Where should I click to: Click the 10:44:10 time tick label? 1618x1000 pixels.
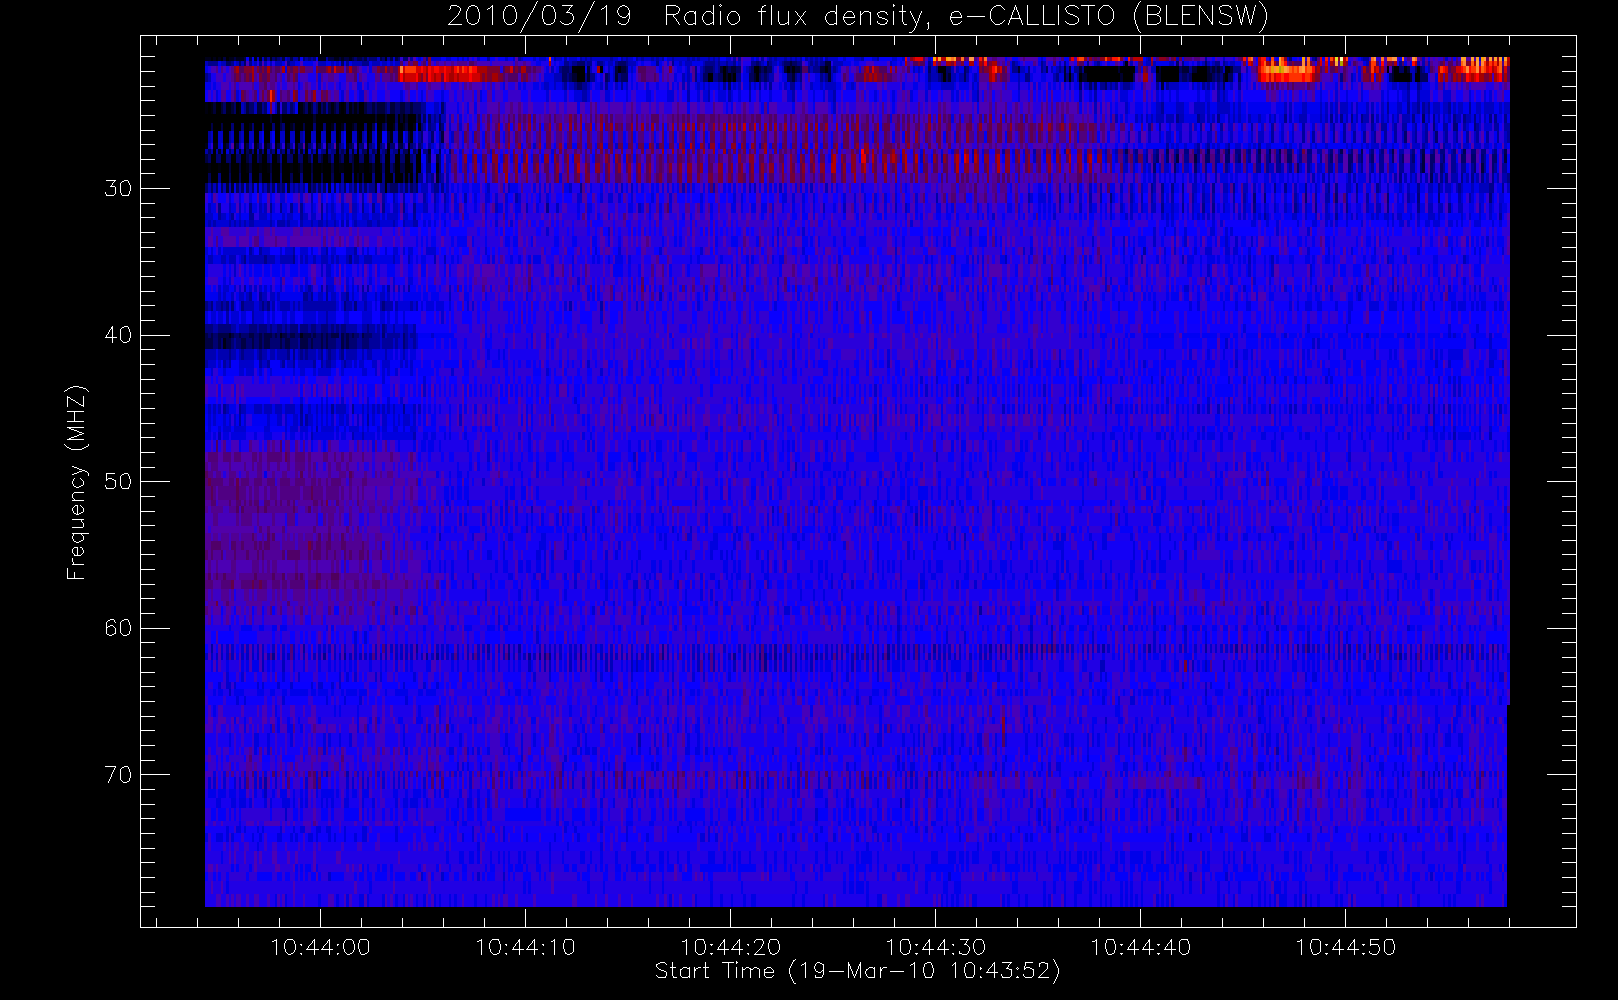525,947
